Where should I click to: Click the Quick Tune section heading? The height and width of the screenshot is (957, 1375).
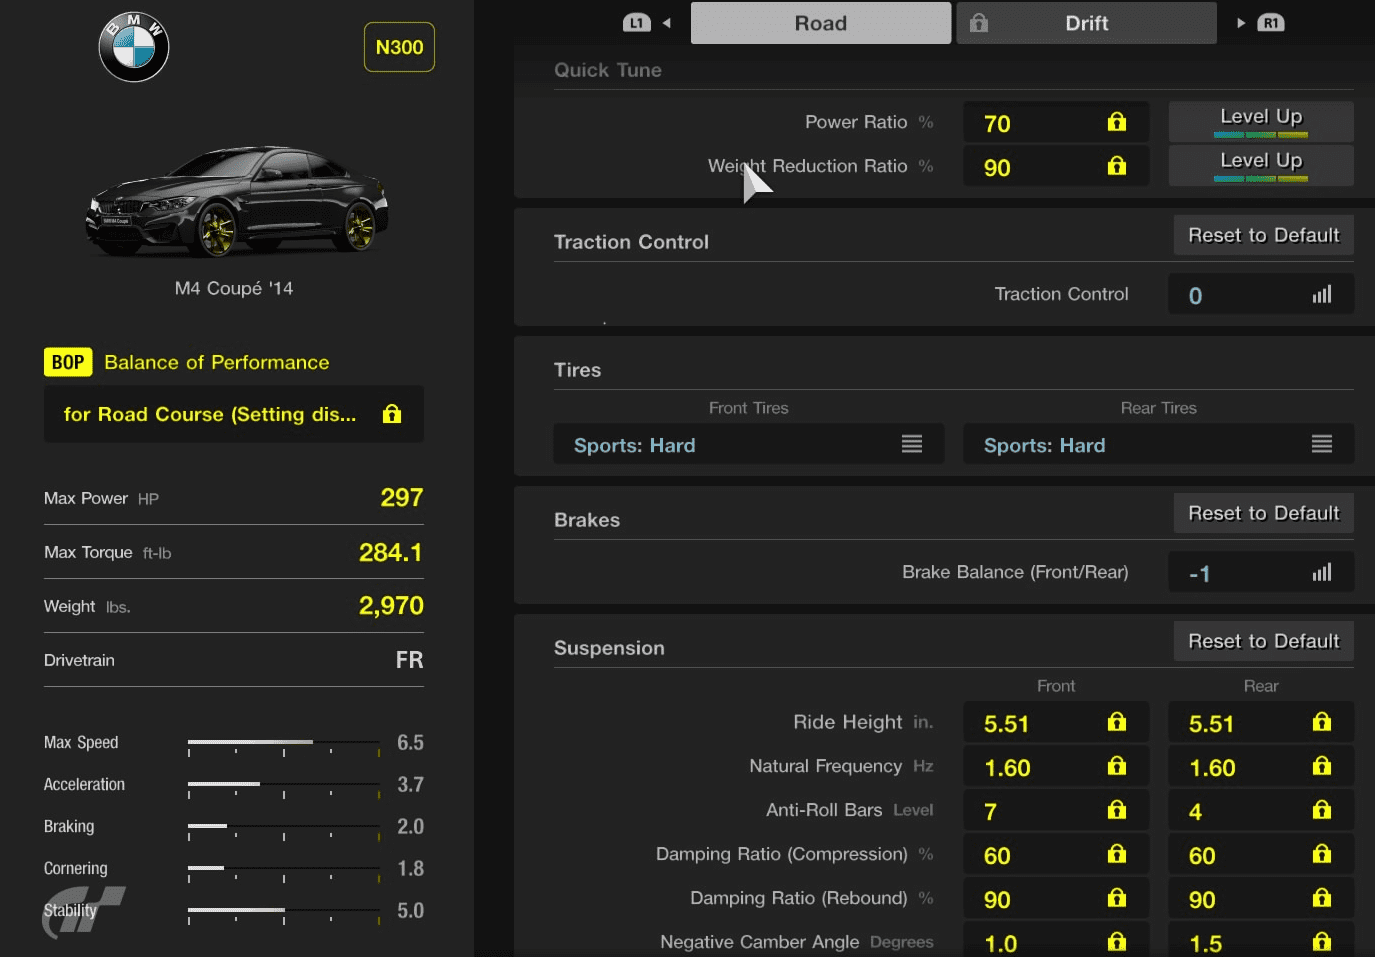(608, 70)
